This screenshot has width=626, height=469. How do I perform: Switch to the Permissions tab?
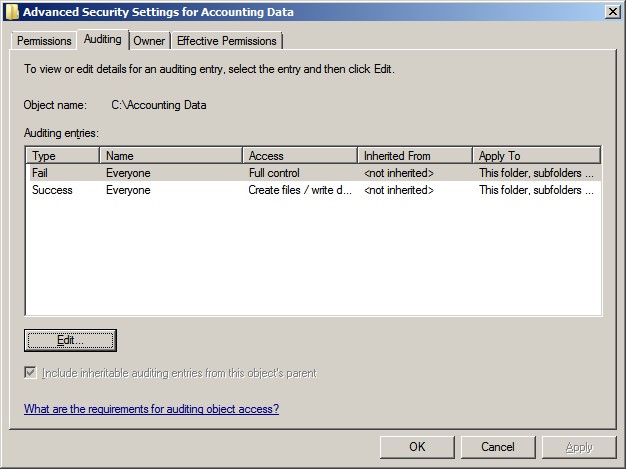pyautogui.click(x=44, y=41)
